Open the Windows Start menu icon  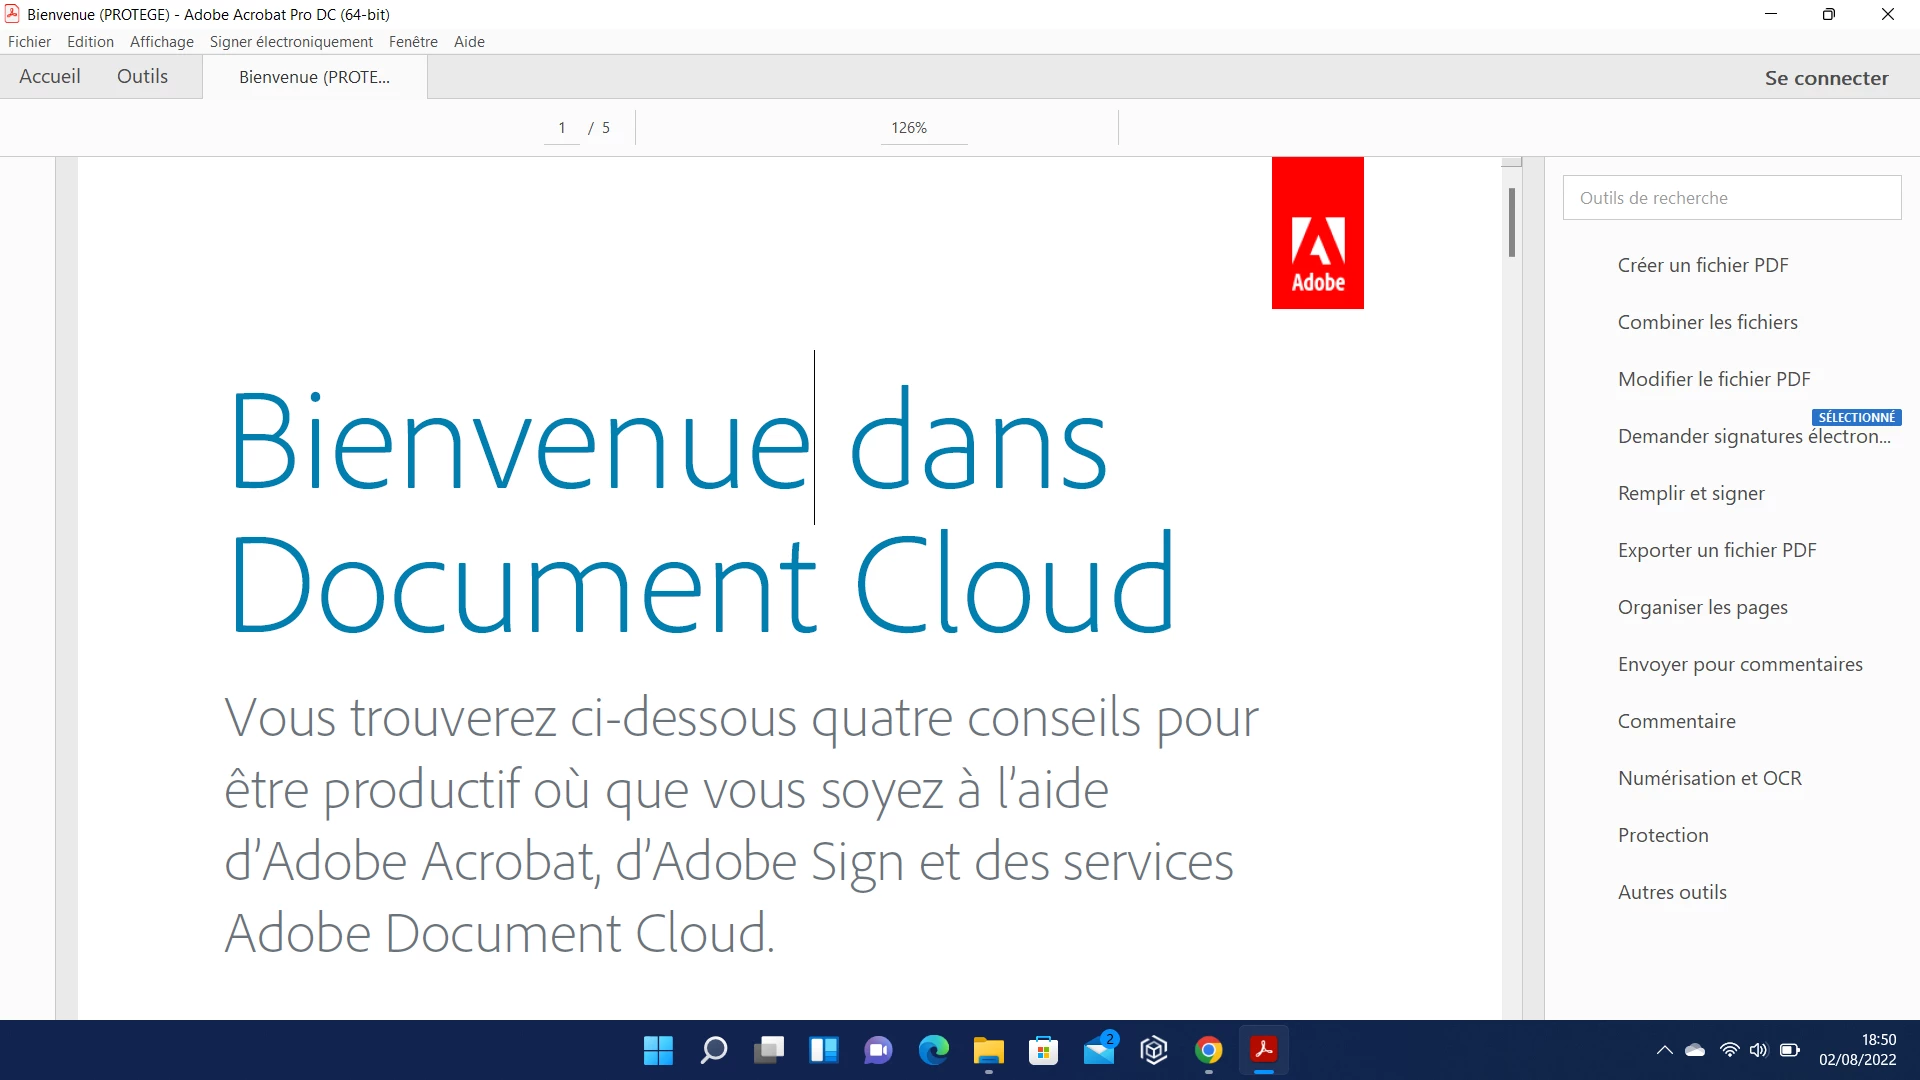click(658, 1050)
